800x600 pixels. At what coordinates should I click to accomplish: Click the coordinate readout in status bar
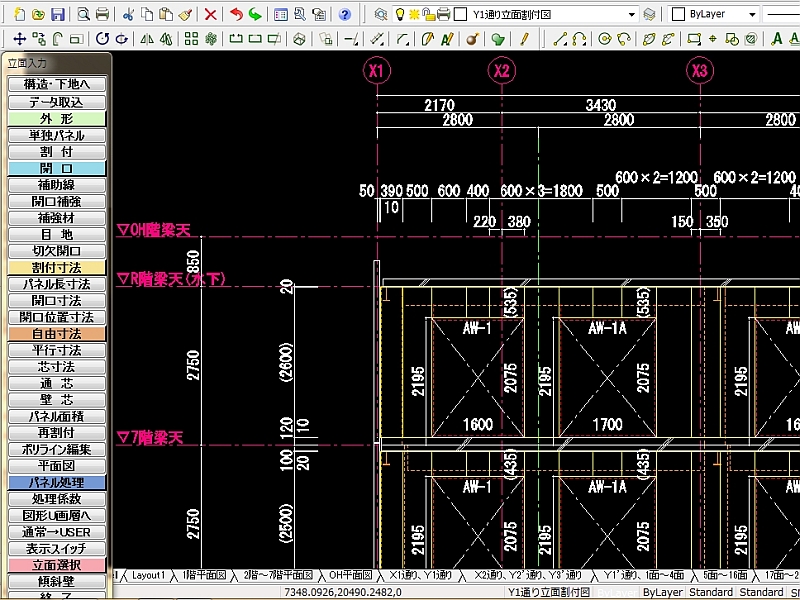343,592
